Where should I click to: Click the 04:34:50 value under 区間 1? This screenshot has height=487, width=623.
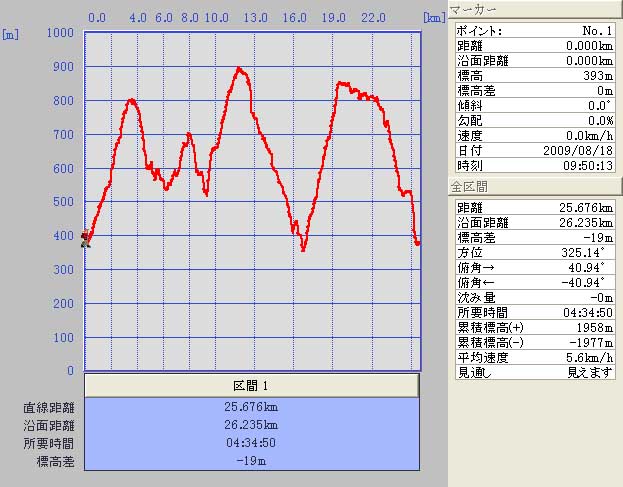tap(251, 443)
